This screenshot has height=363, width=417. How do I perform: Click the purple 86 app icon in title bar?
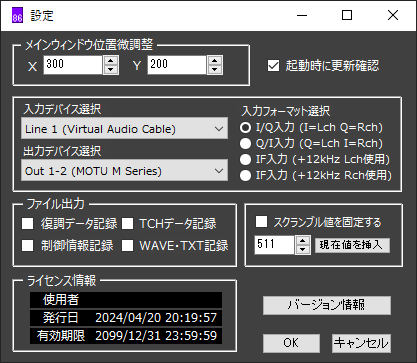tap(17, 16)
